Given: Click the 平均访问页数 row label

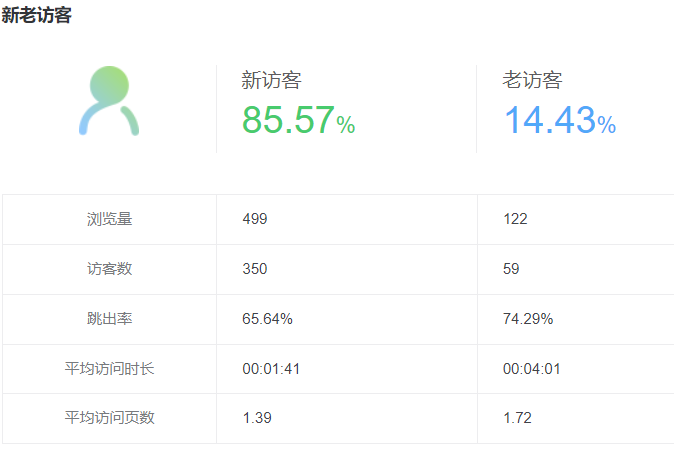Looking at the screenshot, I should click(x=109, y=418).
